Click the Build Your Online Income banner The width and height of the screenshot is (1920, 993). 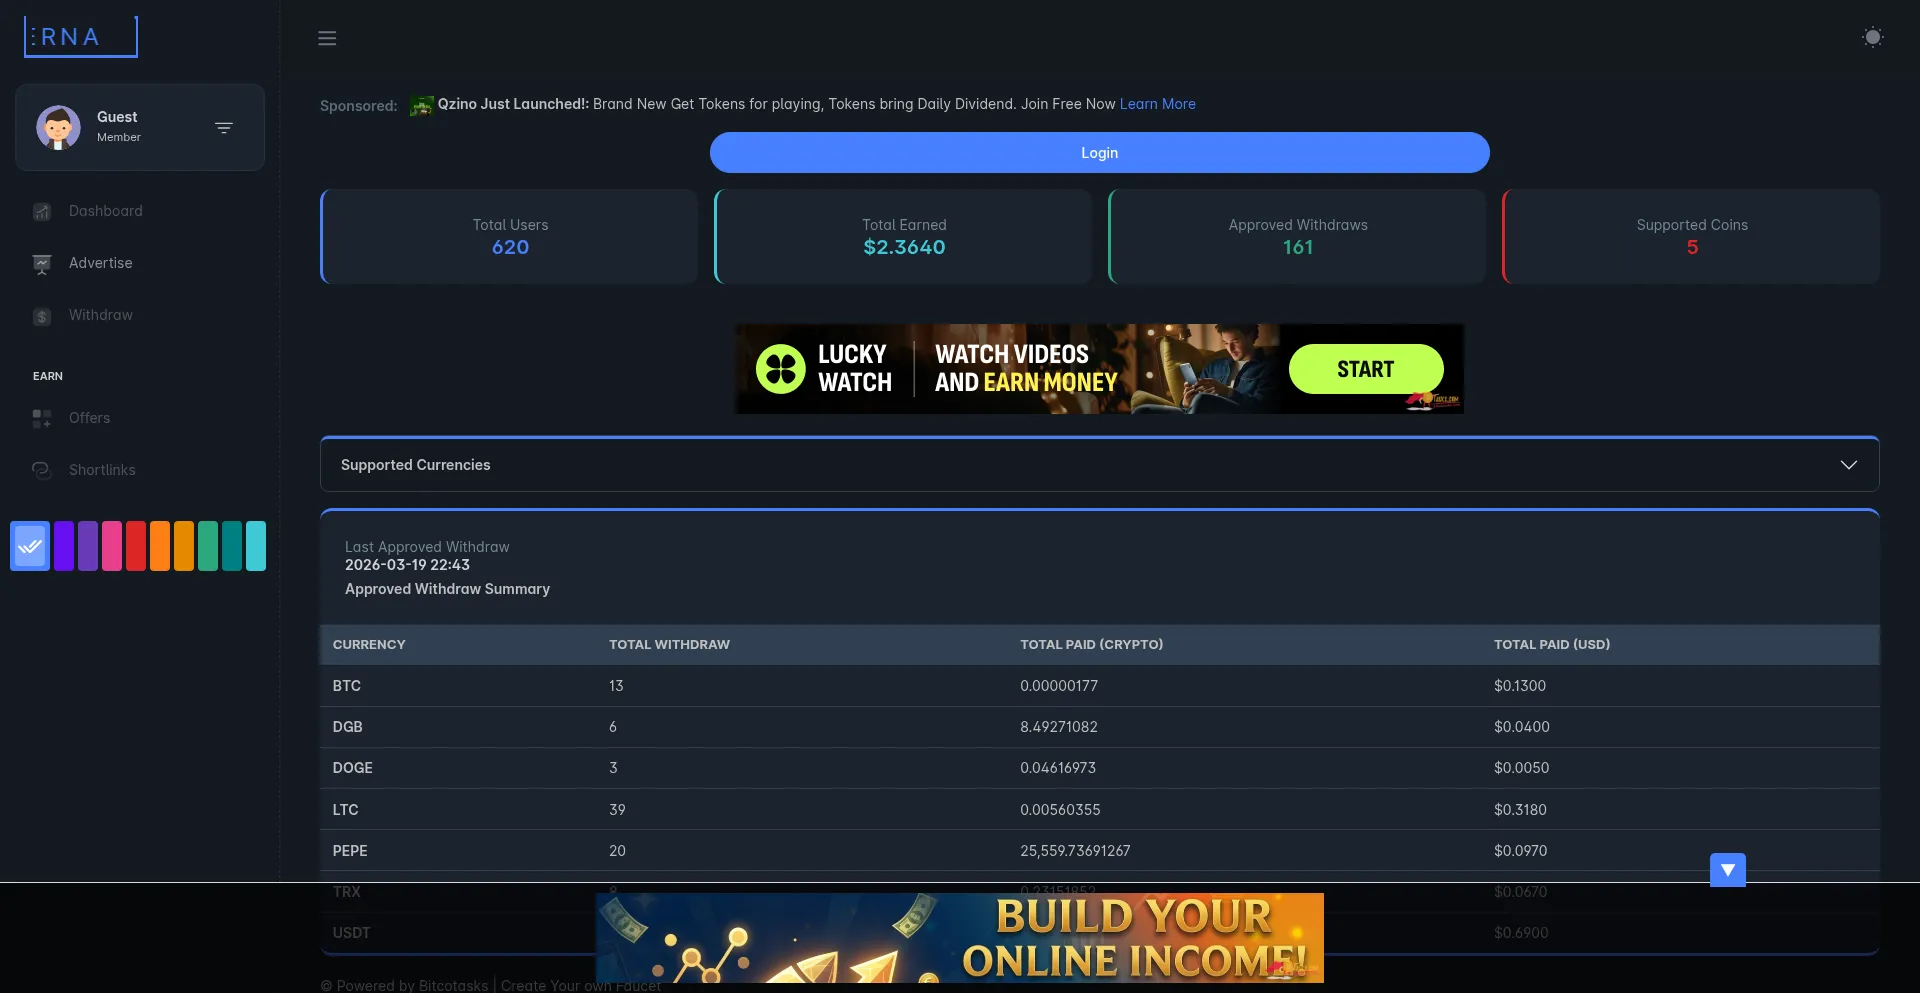coord(960,938)
